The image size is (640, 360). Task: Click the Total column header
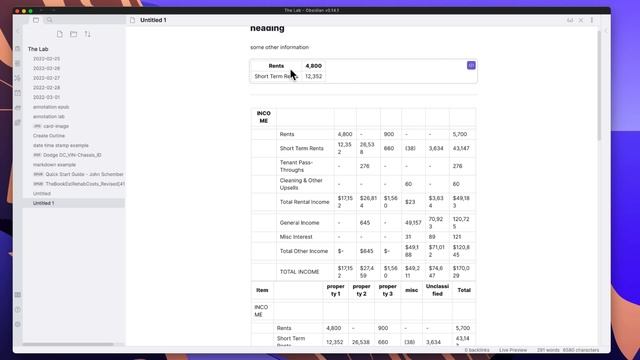click(x=464, y=290)
